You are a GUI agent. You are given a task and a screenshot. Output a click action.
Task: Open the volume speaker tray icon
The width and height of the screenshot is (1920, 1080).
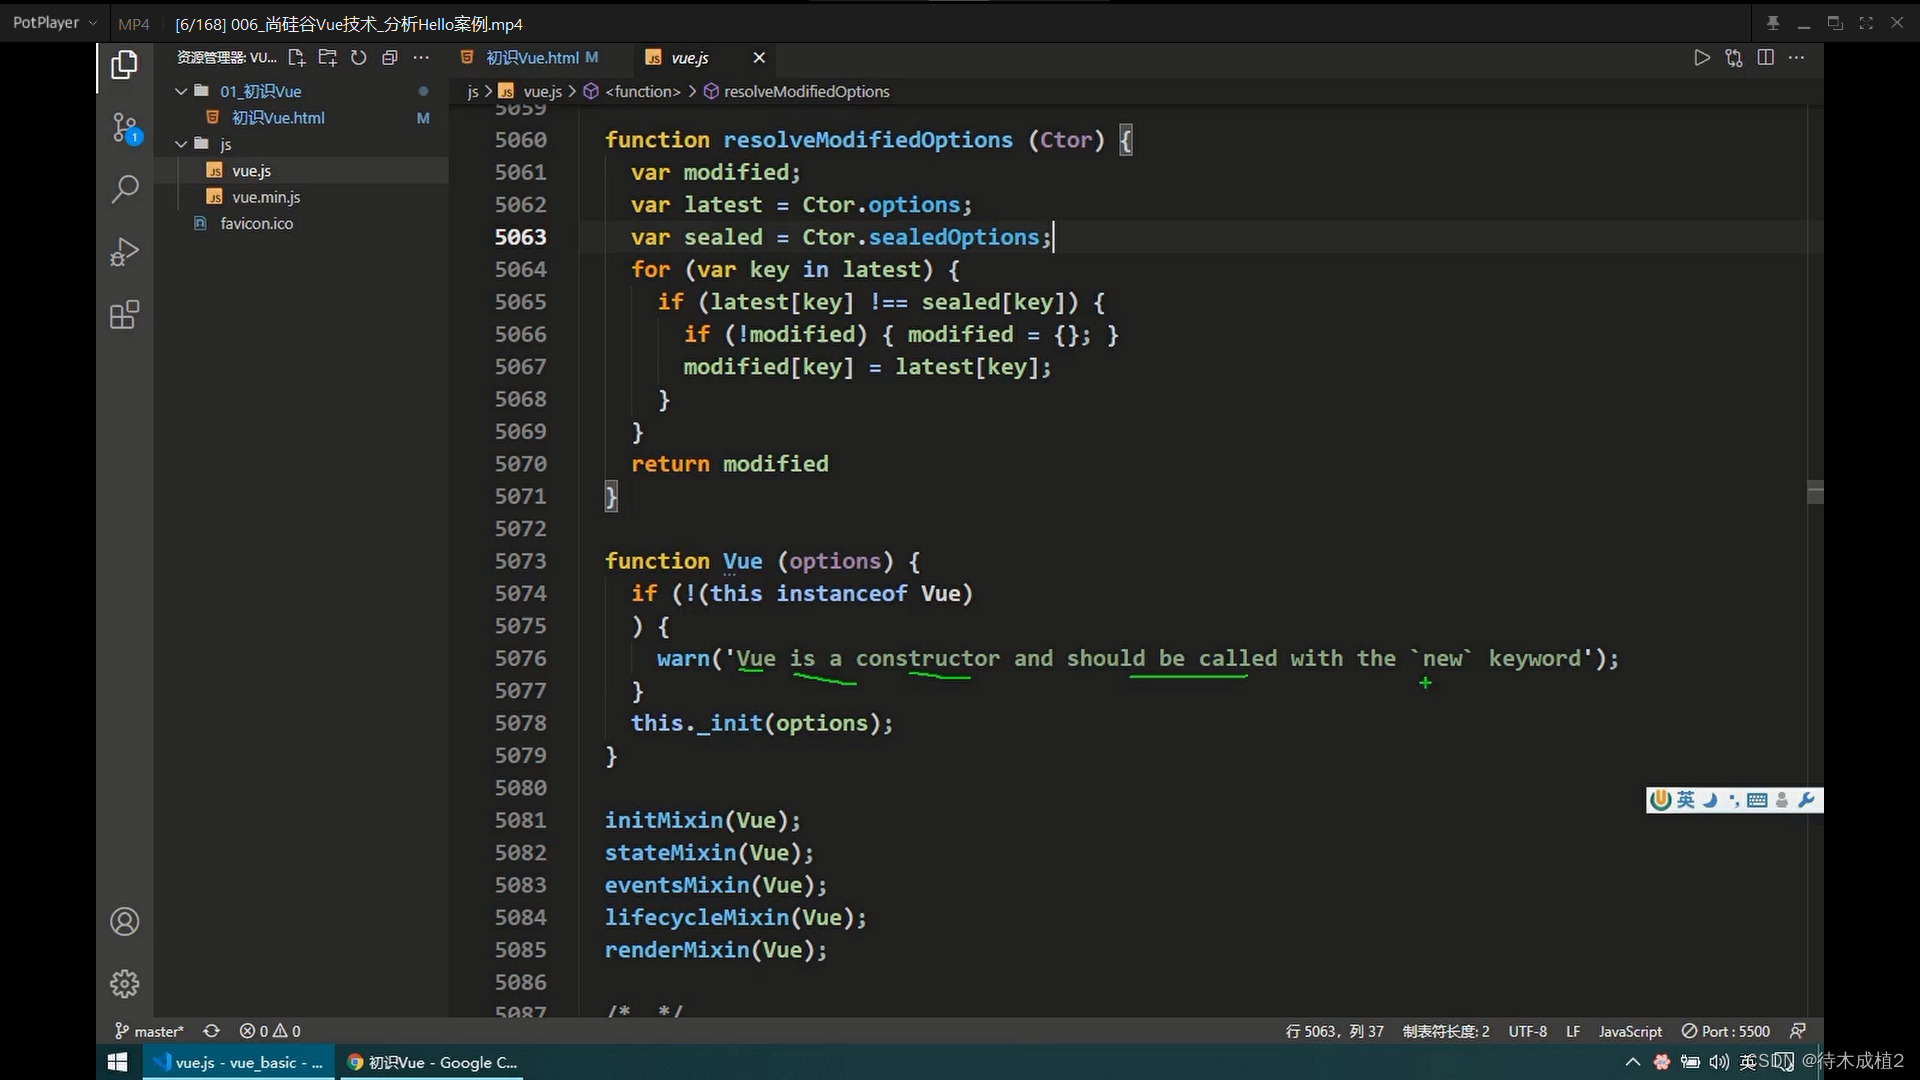pos(1719,1062)
